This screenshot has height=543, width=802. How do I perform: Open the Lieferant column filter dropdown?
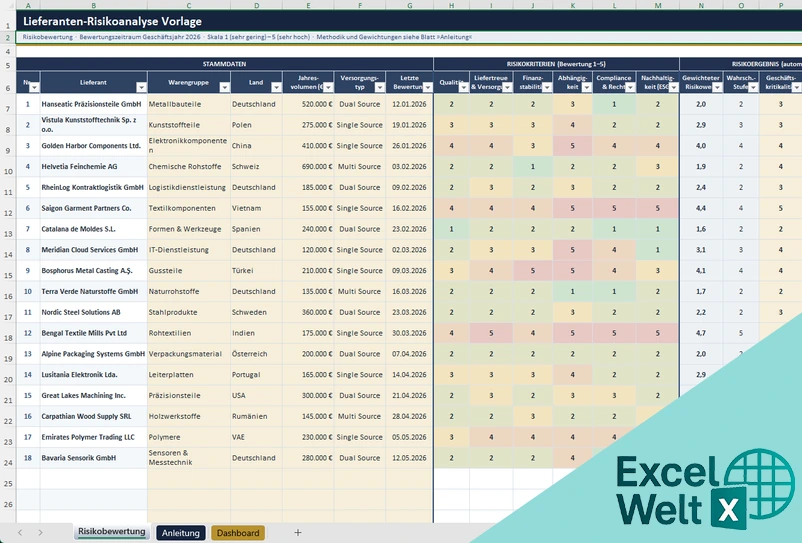pyautogui.click(x=141, y=87)
